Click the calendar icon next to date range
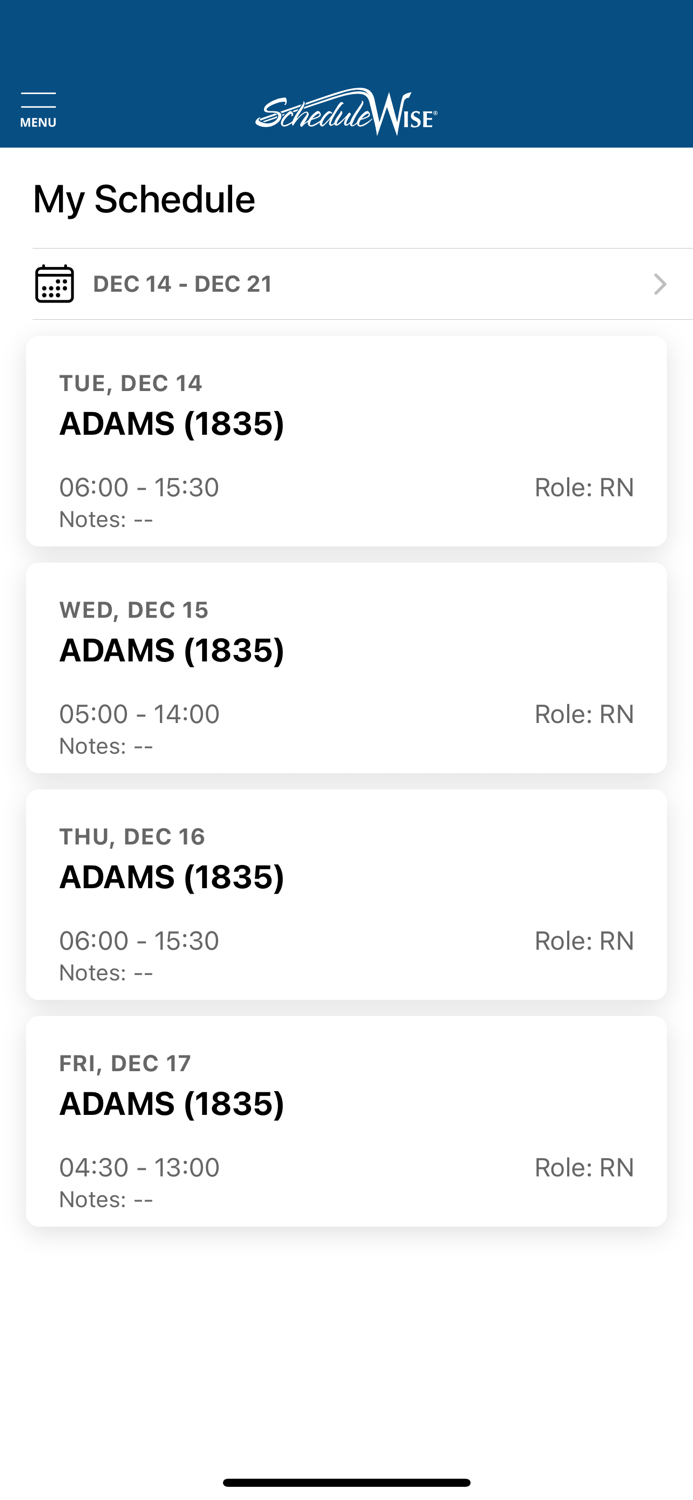Image resolution: width=693 pixels, height=1500 pixels. click(54, 283)
